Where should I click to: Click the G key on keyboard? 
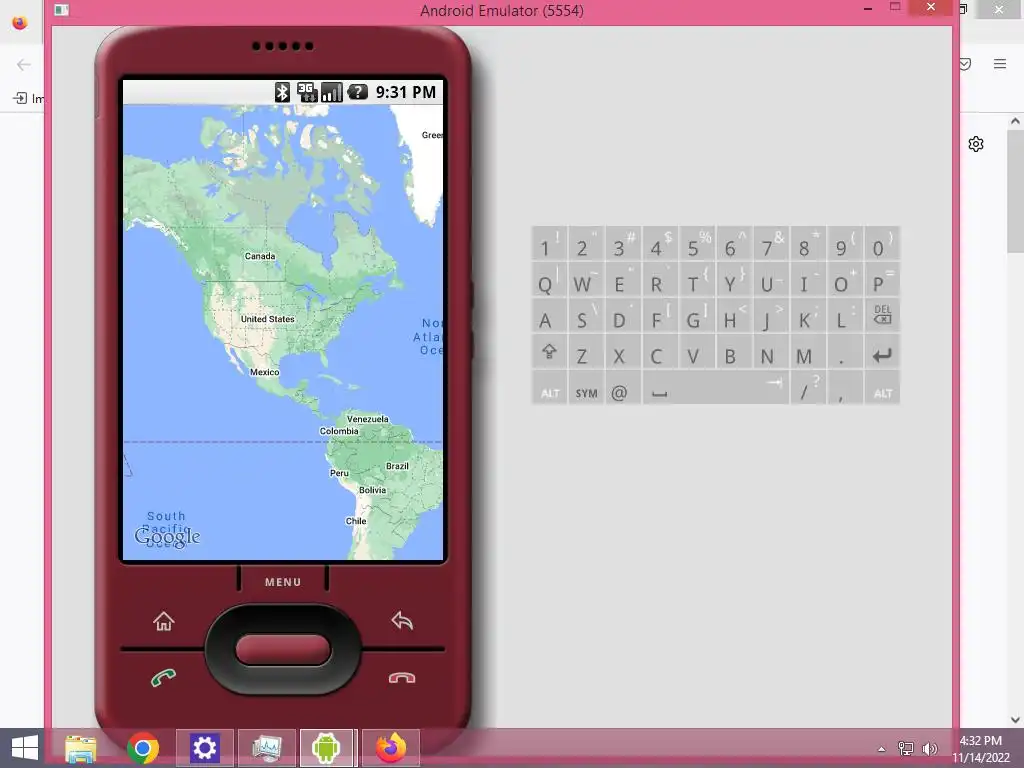(x=697, y=317)
